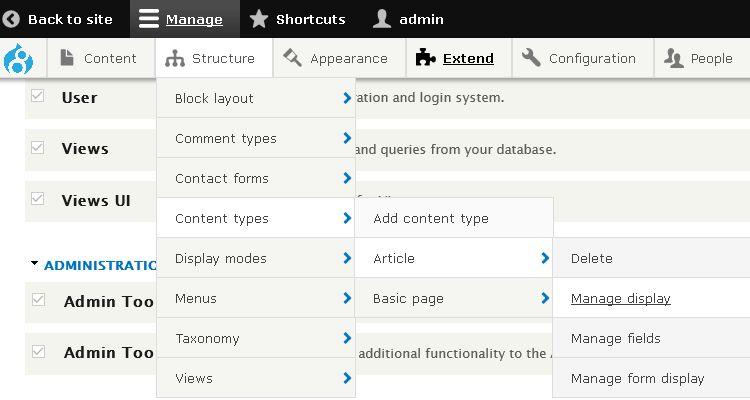Open the Structure admin menu
The height and width of the screenshot is (400, 750).
214,58
